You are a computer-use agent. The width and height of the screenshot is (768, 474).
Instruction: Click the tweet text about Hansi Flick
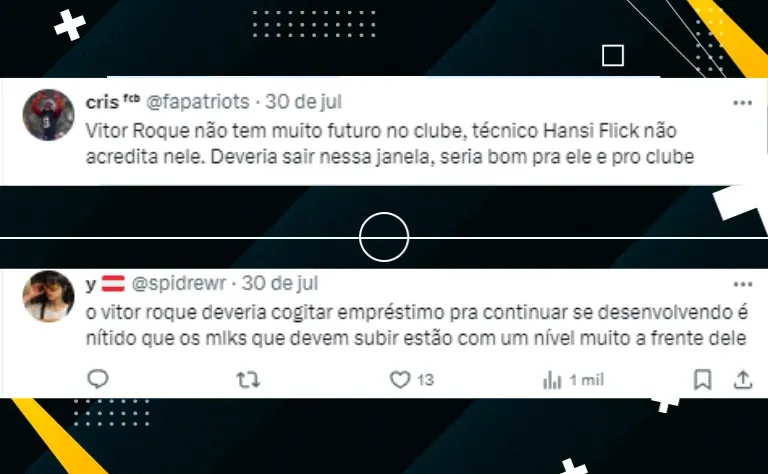[x=390, y=144]
